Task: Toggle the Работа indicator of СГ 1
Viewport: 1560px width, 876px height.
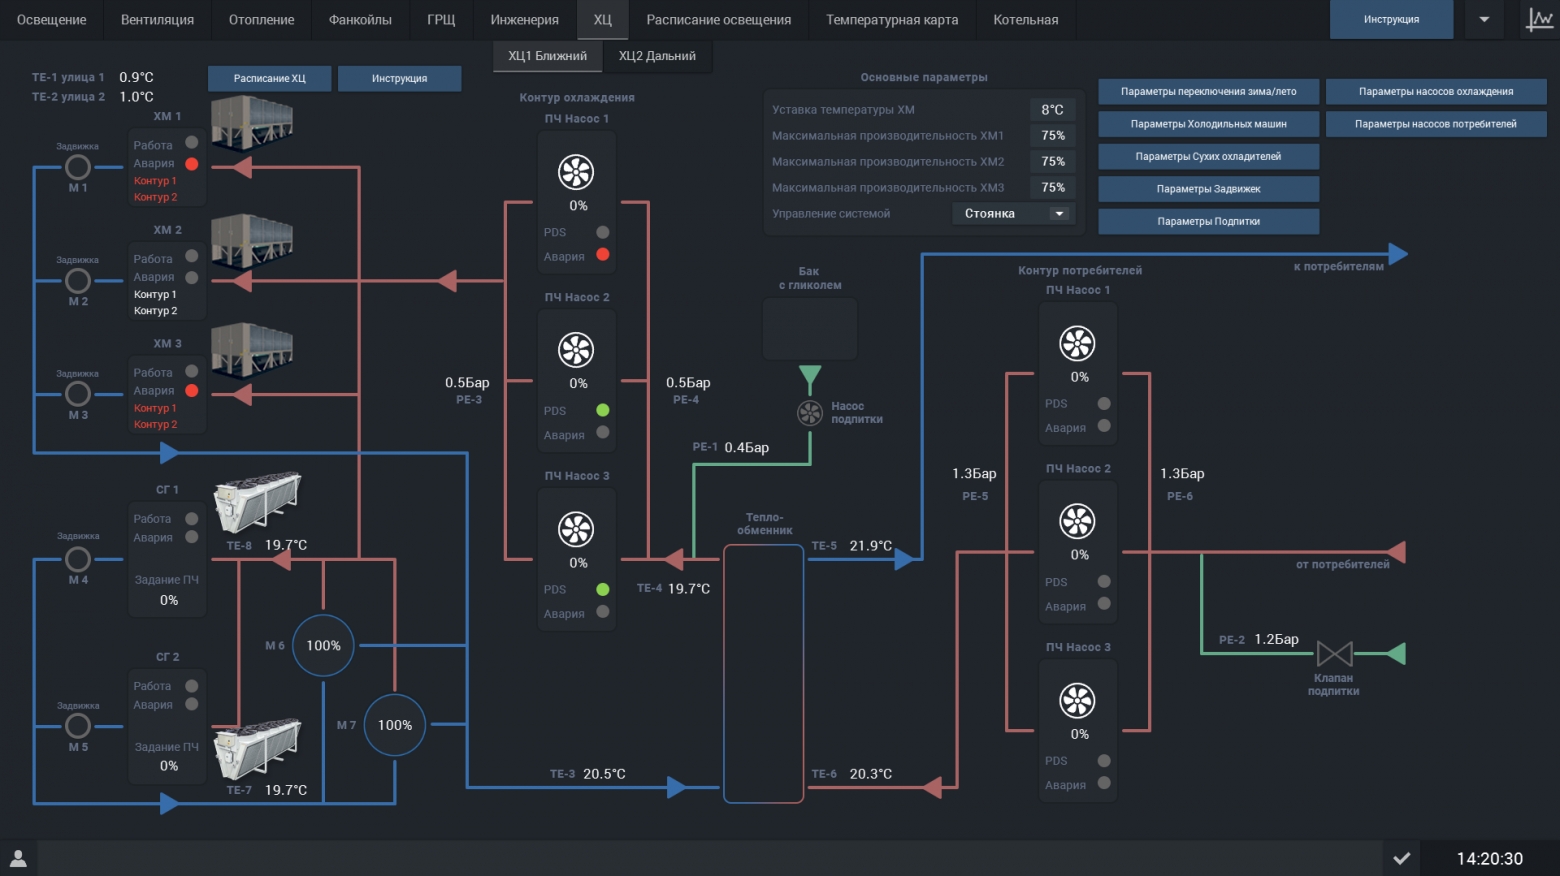Action: tap(192, 519)
